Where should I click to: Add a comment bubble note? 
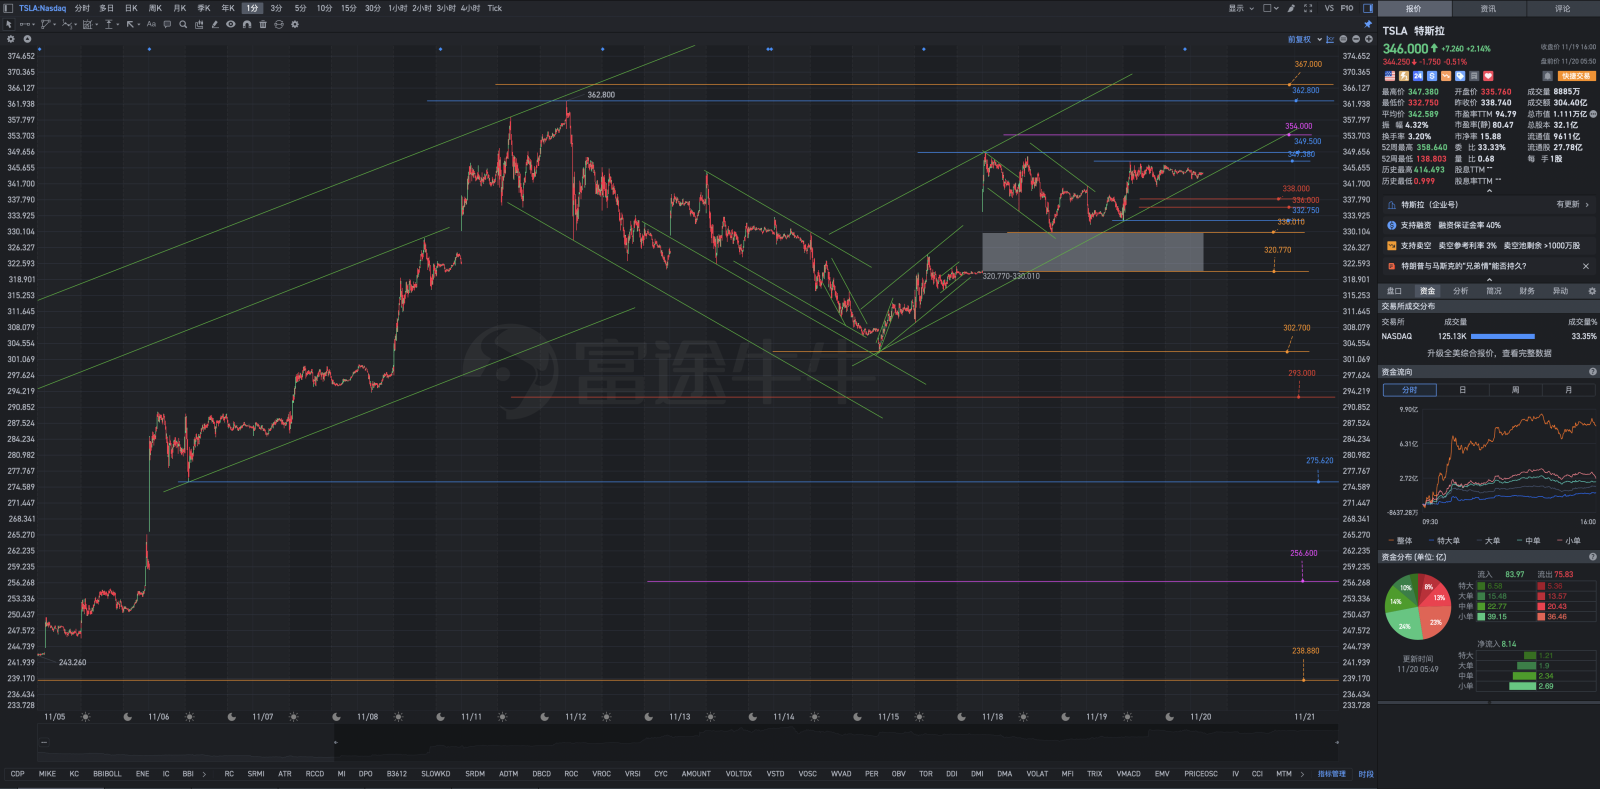167,24
